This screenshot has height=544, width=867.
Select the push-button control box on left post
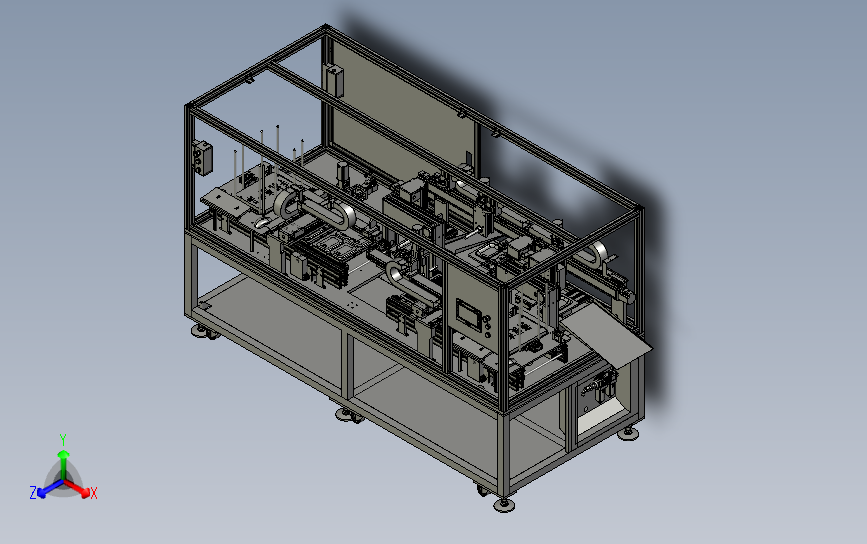[202, 158]
